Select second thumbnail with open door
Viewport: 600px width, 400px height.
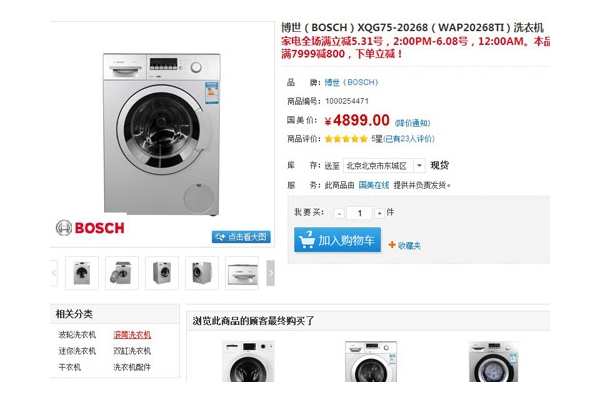pos(122,273)
